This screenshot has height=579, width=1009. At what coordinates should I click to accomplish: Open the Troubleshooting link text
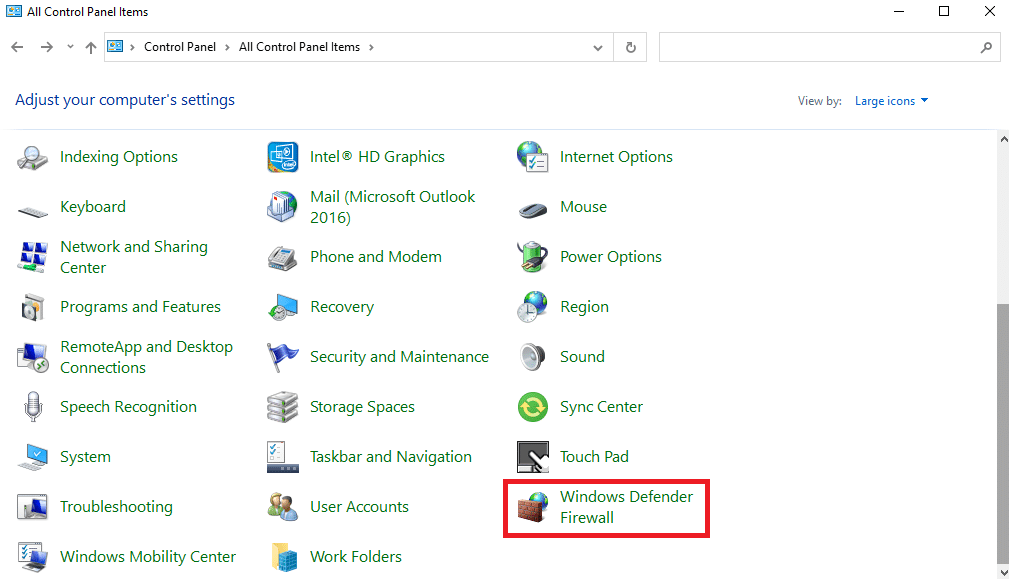[116, 507]
